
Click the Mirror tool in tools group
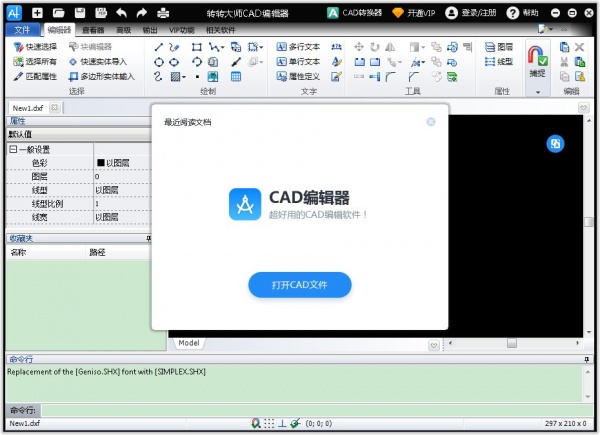(390, 47)
